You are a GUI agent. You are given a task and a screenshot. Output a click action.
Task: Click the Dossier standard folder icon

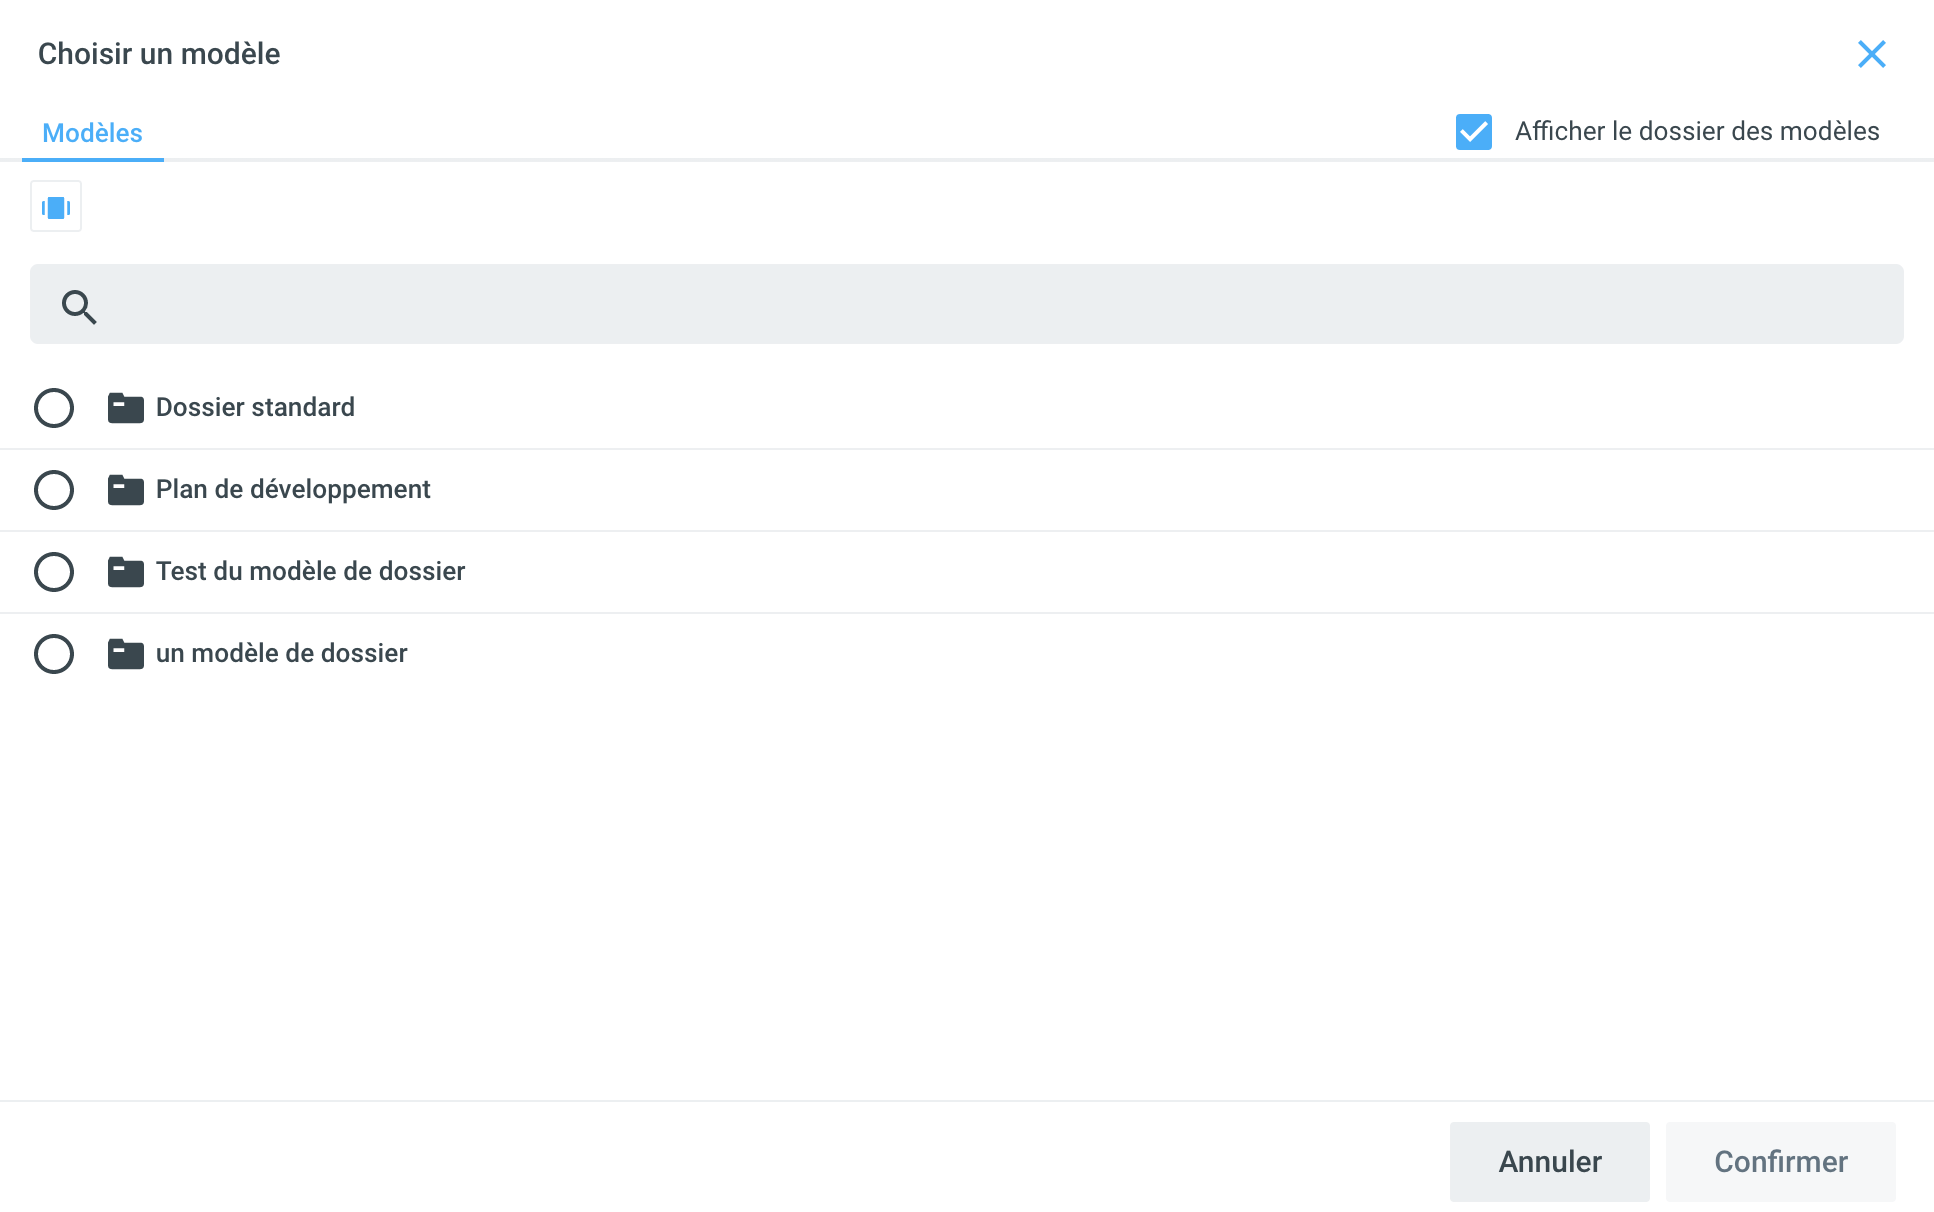(x=126, y=408)
